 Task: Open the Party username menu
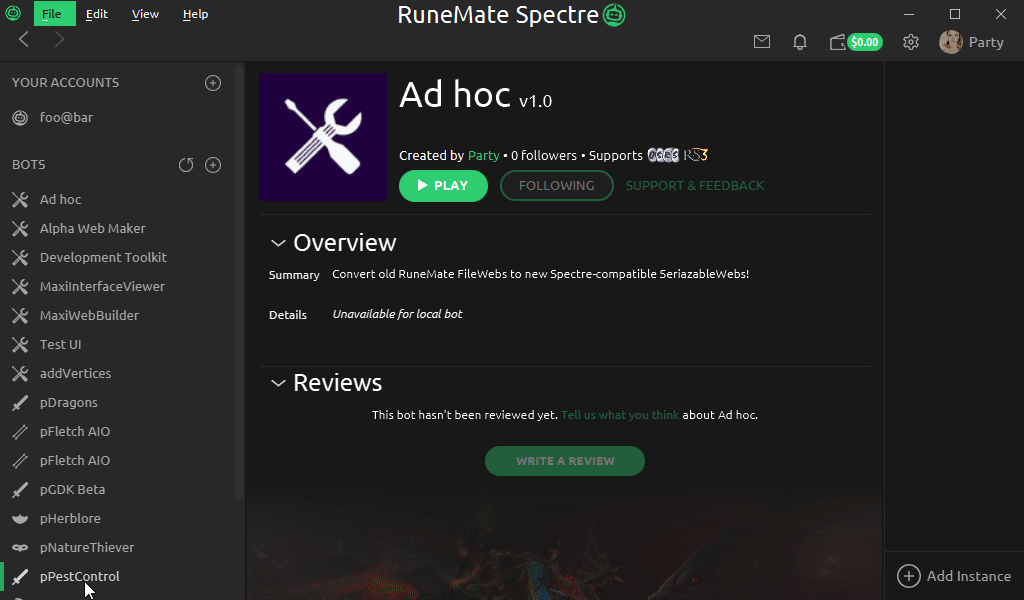coord(986,42)
